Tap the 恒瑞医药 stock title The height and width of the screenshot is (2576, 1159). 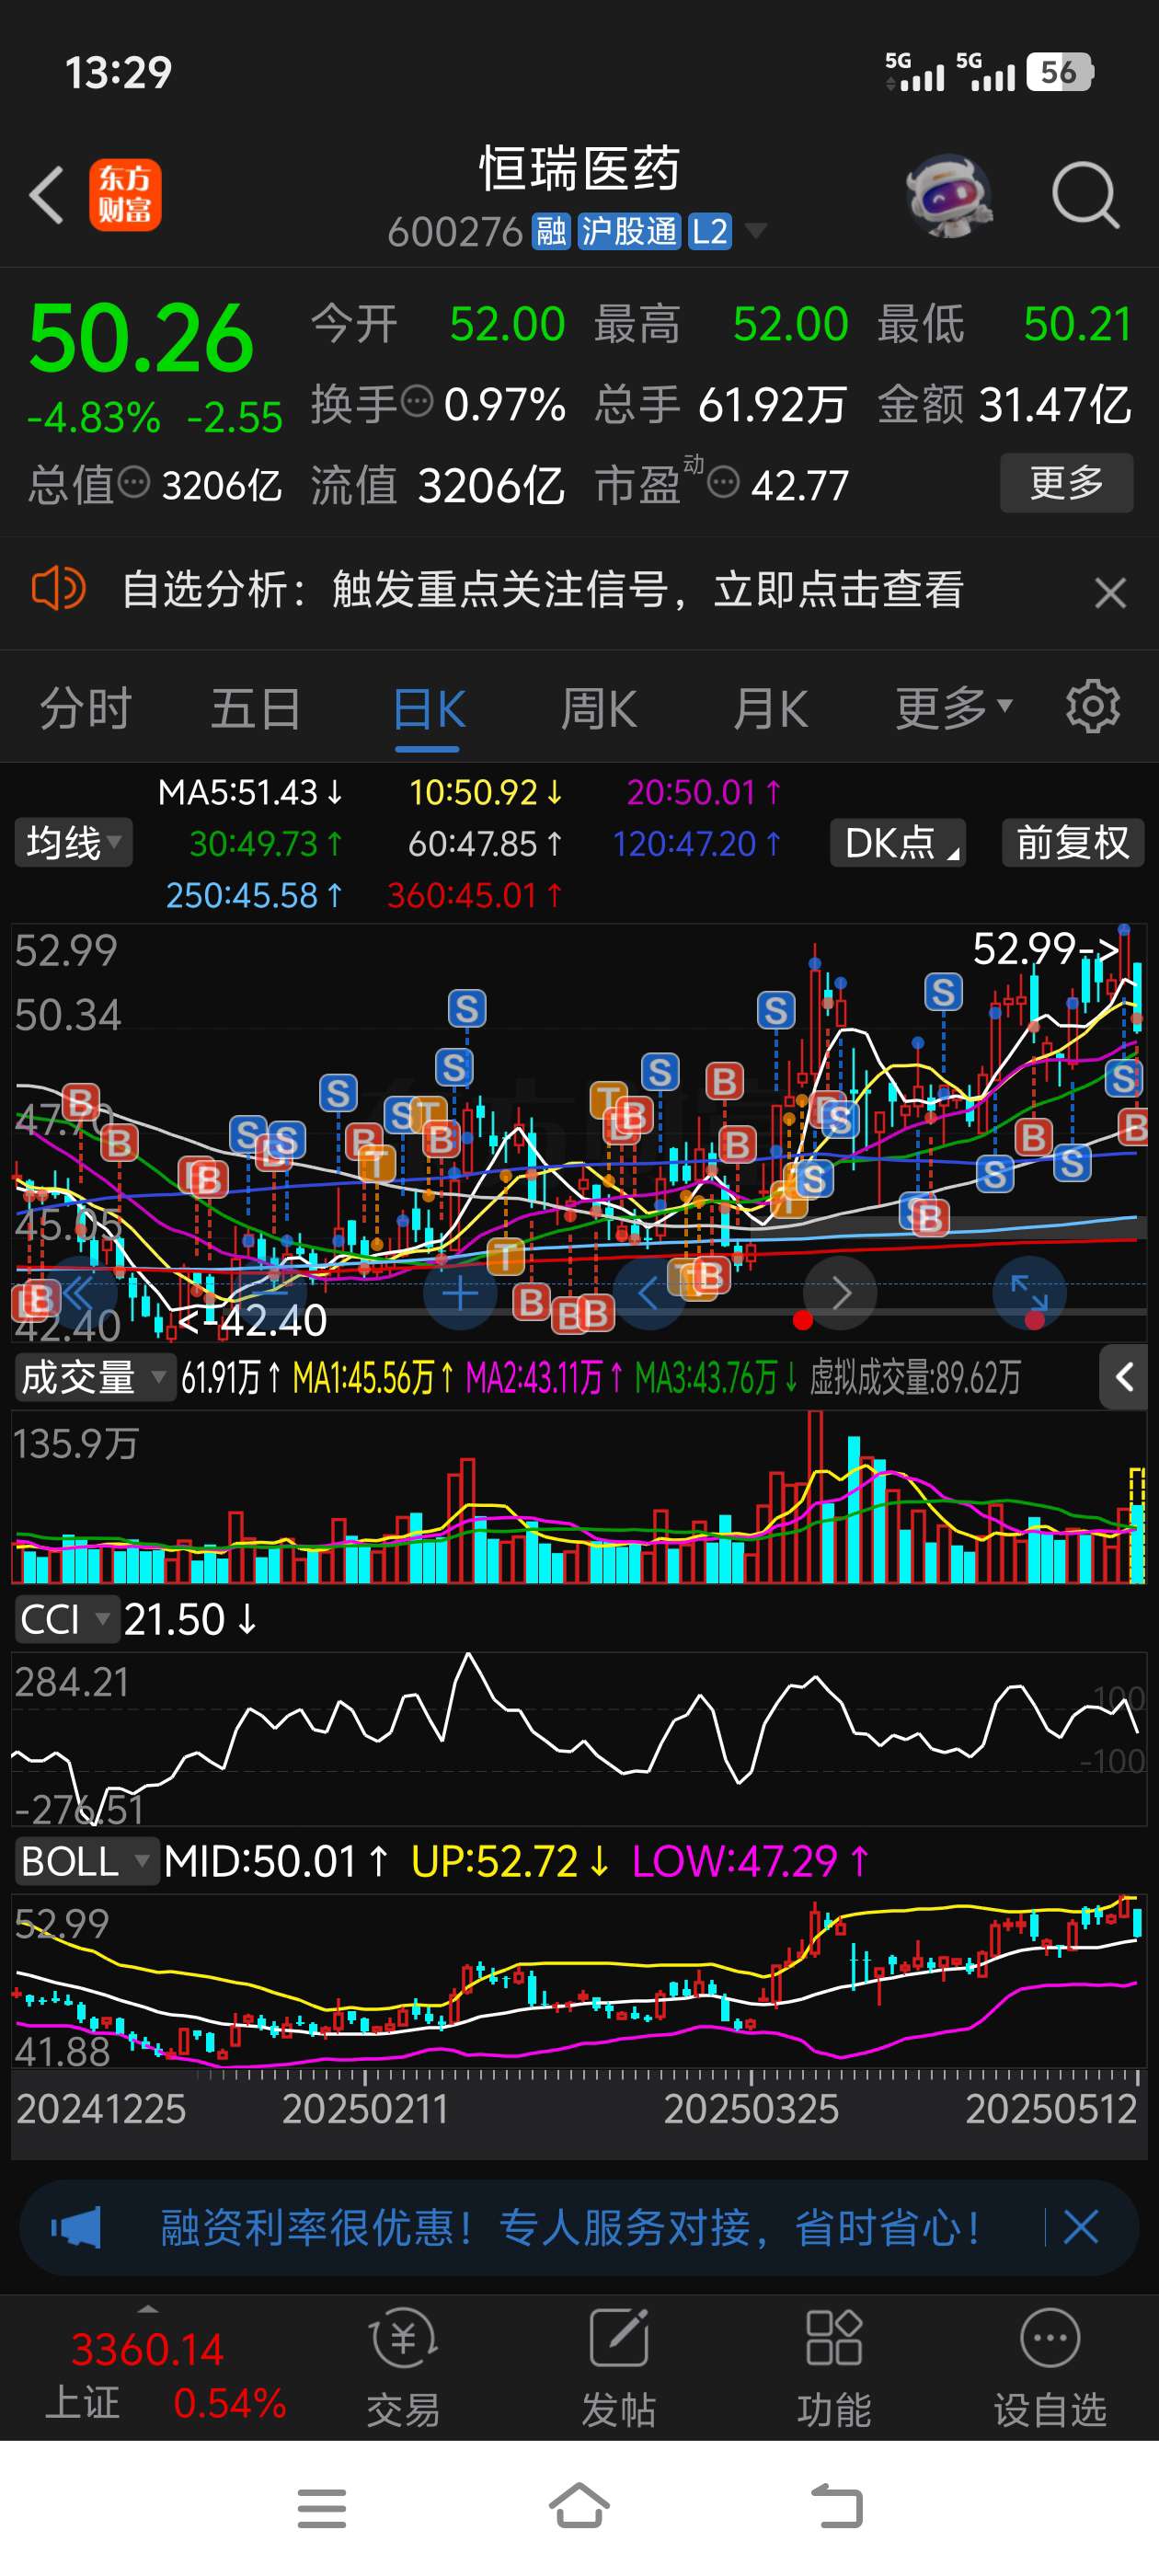[580, 168]
